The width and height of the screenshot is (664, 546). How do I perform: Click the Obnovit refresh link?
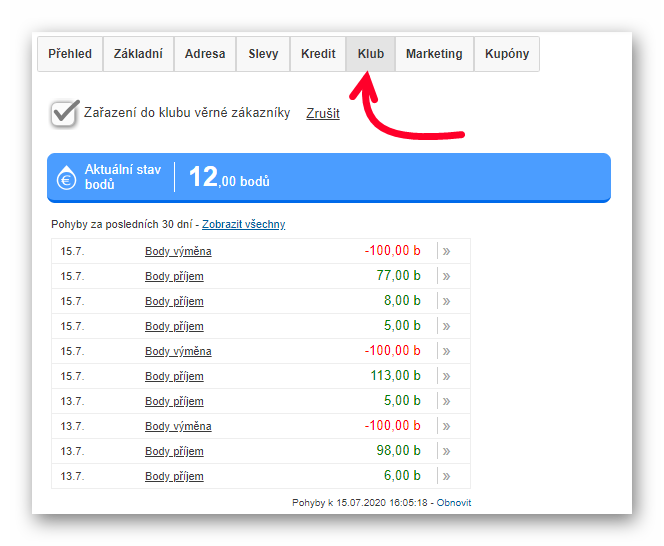[453, 502]
